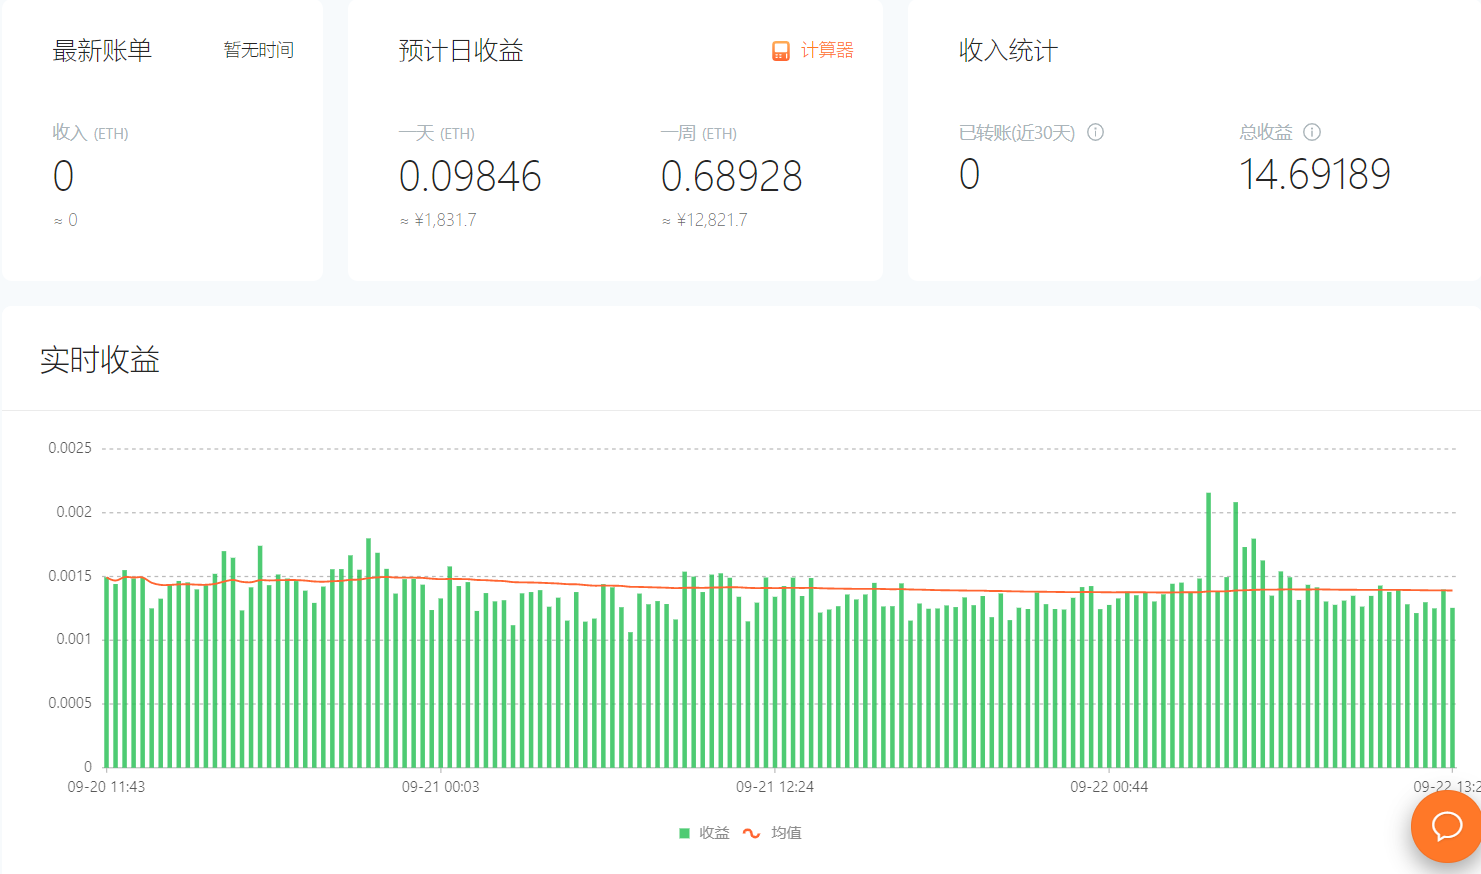This screenshot has width=1481, height=874.
Task: Click the 09-21 00:03 axis label
Action: pyautogui.click(x=440, y=787)
